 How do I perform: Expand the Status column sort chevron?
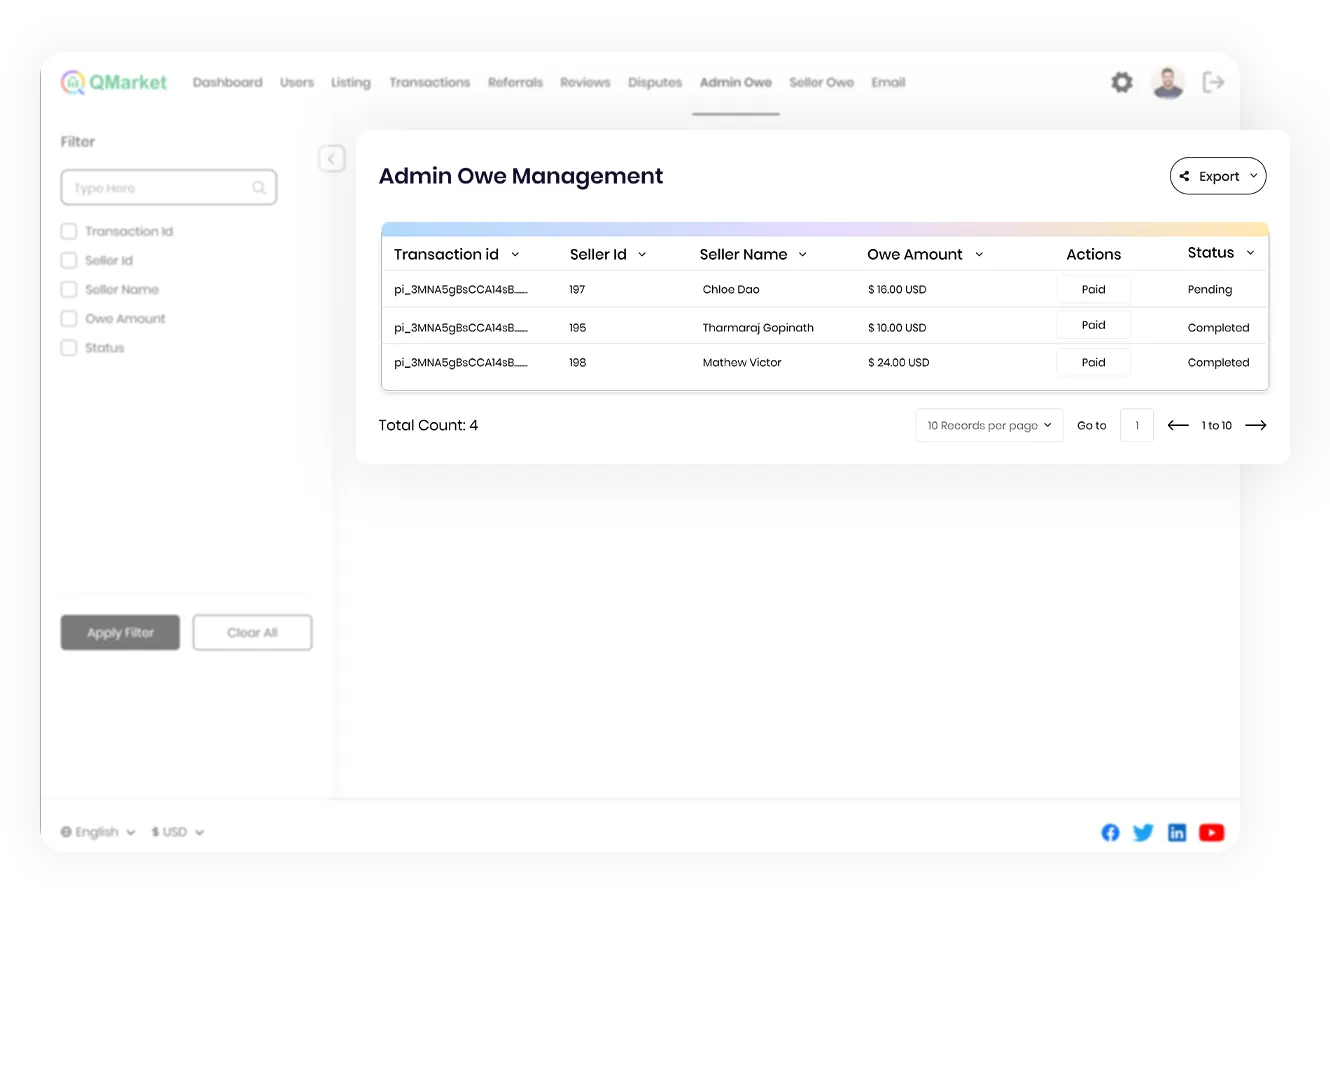pos(1250,253)
